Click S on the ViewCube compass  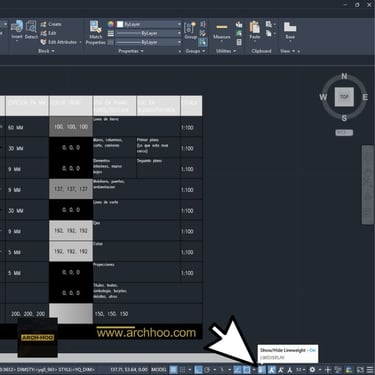[344, 118]
